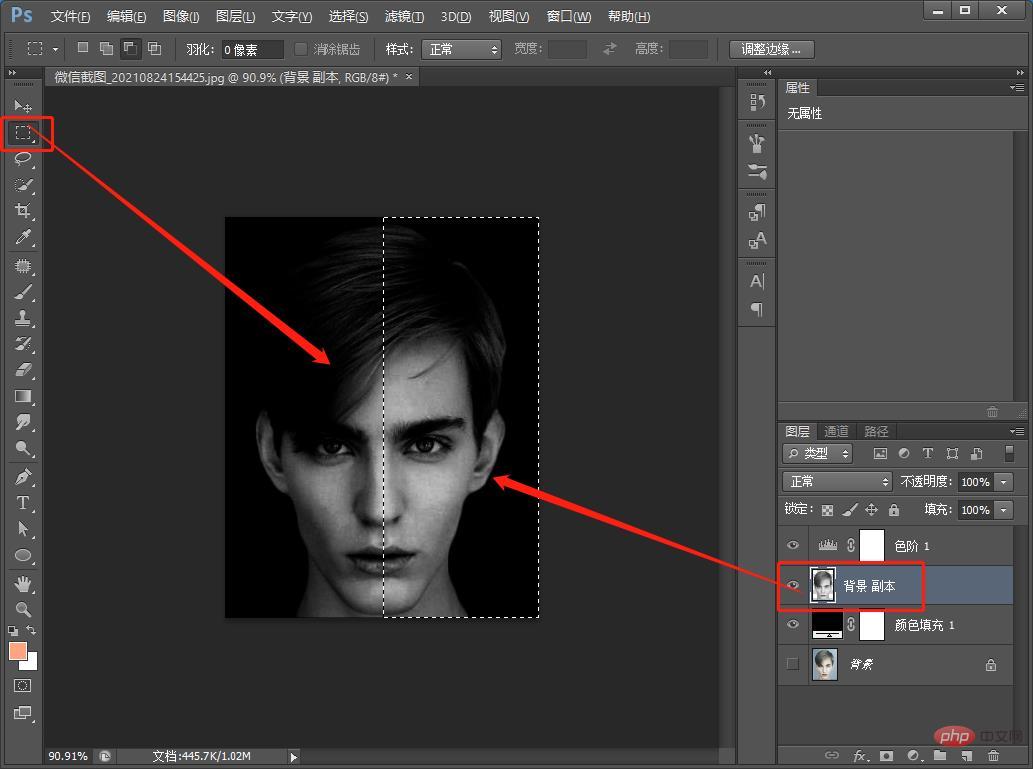Screen dimensions: 1033x769
Task: Select the Dodge tool
Action: coord(23,449)
